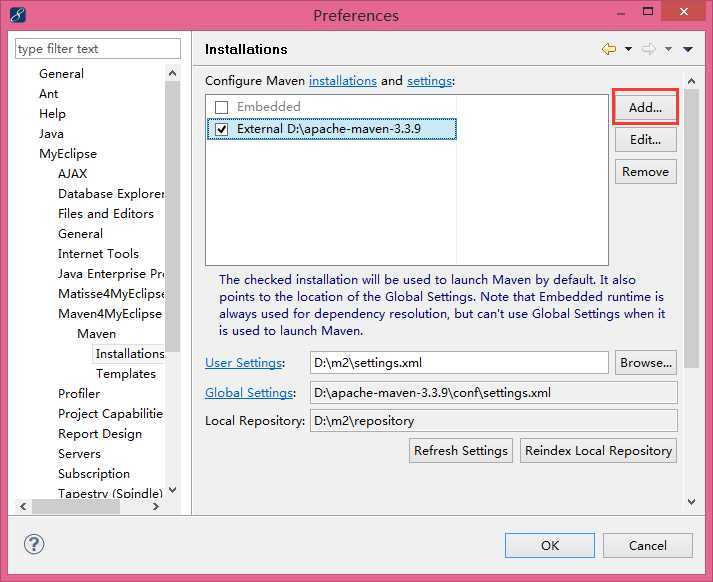Select AJAX under MyEclipse
The image size is (713, 582).
(x=73, y=174)
